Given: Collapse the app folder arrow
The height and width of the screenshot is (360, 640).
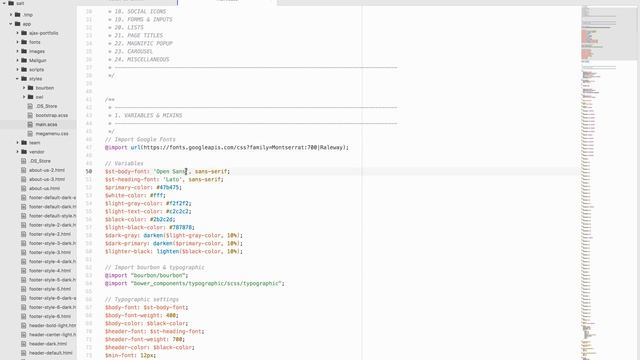Looking at the screenshot, I should pos(11,24).
